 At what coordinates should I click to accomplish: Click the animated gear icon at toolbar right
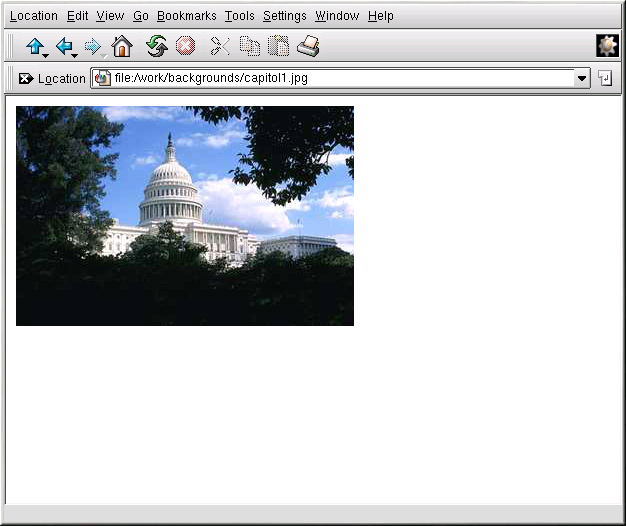pyautogui.click(x=607, y=45)
